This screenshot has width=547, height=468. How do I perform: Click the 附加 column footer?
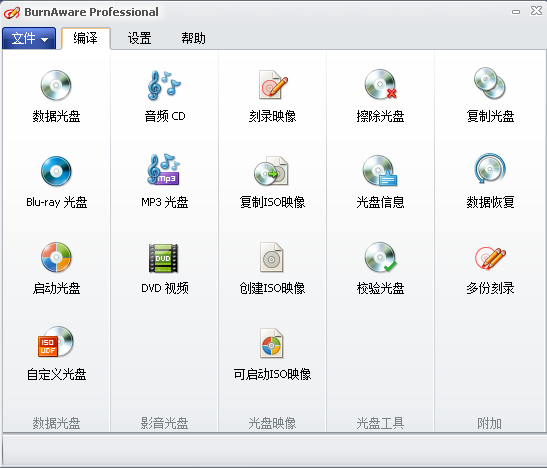[x=489, y=423]
